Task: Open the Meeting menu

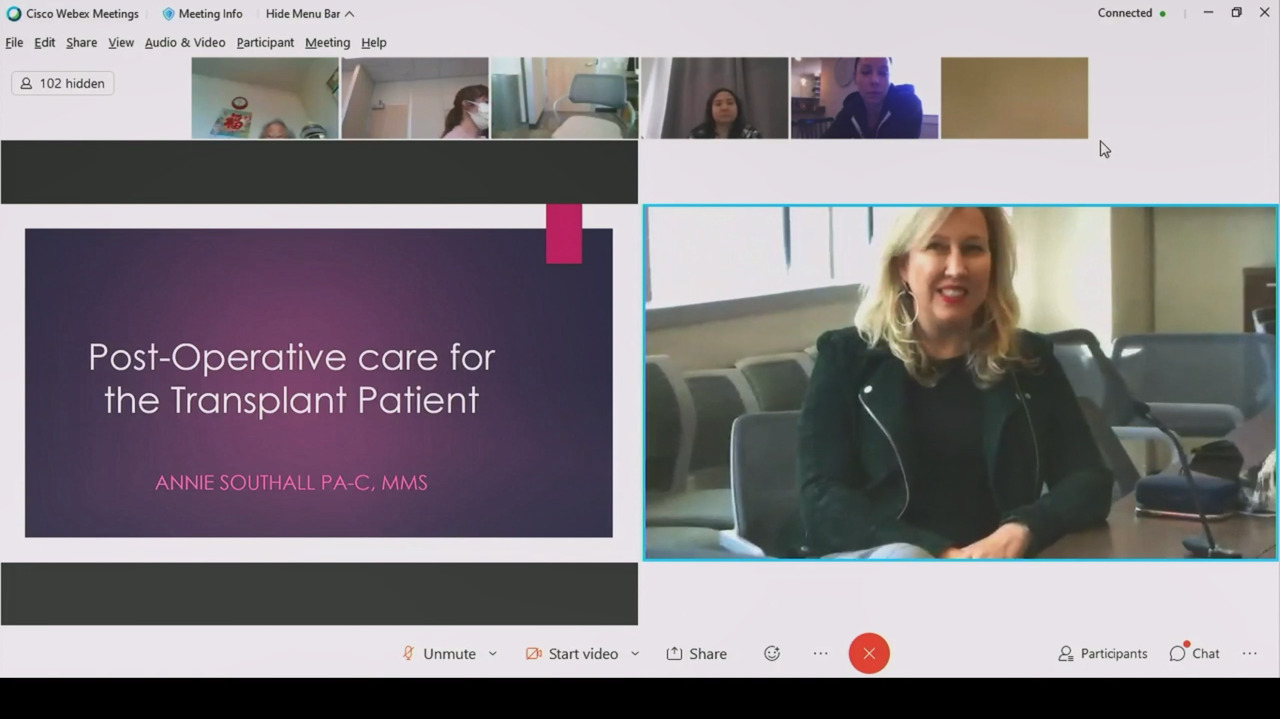Action: [x=328, y=43]
